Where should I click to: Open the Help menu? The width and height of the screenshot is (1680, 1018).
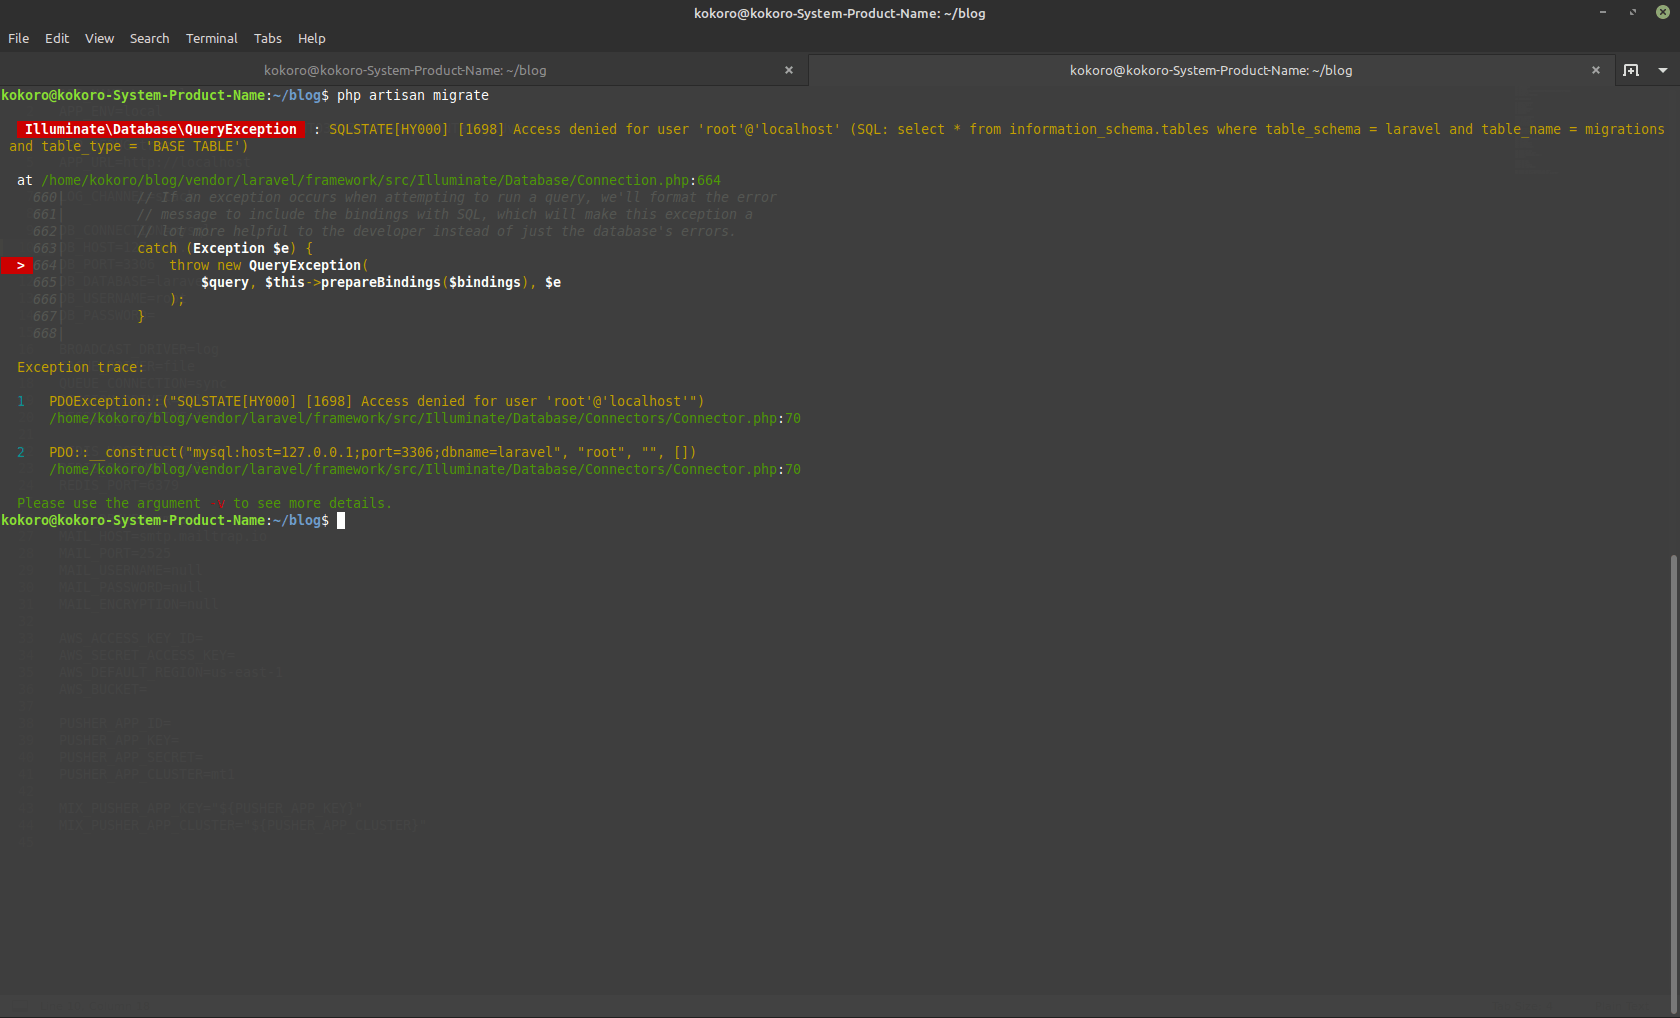click(x=311, y=38)
